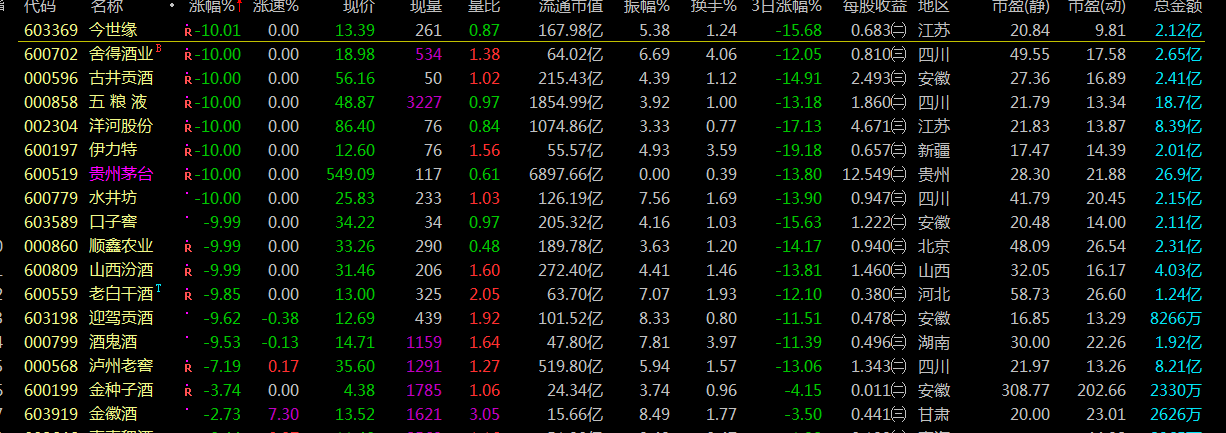The width and height of the screenshot is (1226, 433).
Task: Click the 地区 column header
Action: (x=934, y=6)
